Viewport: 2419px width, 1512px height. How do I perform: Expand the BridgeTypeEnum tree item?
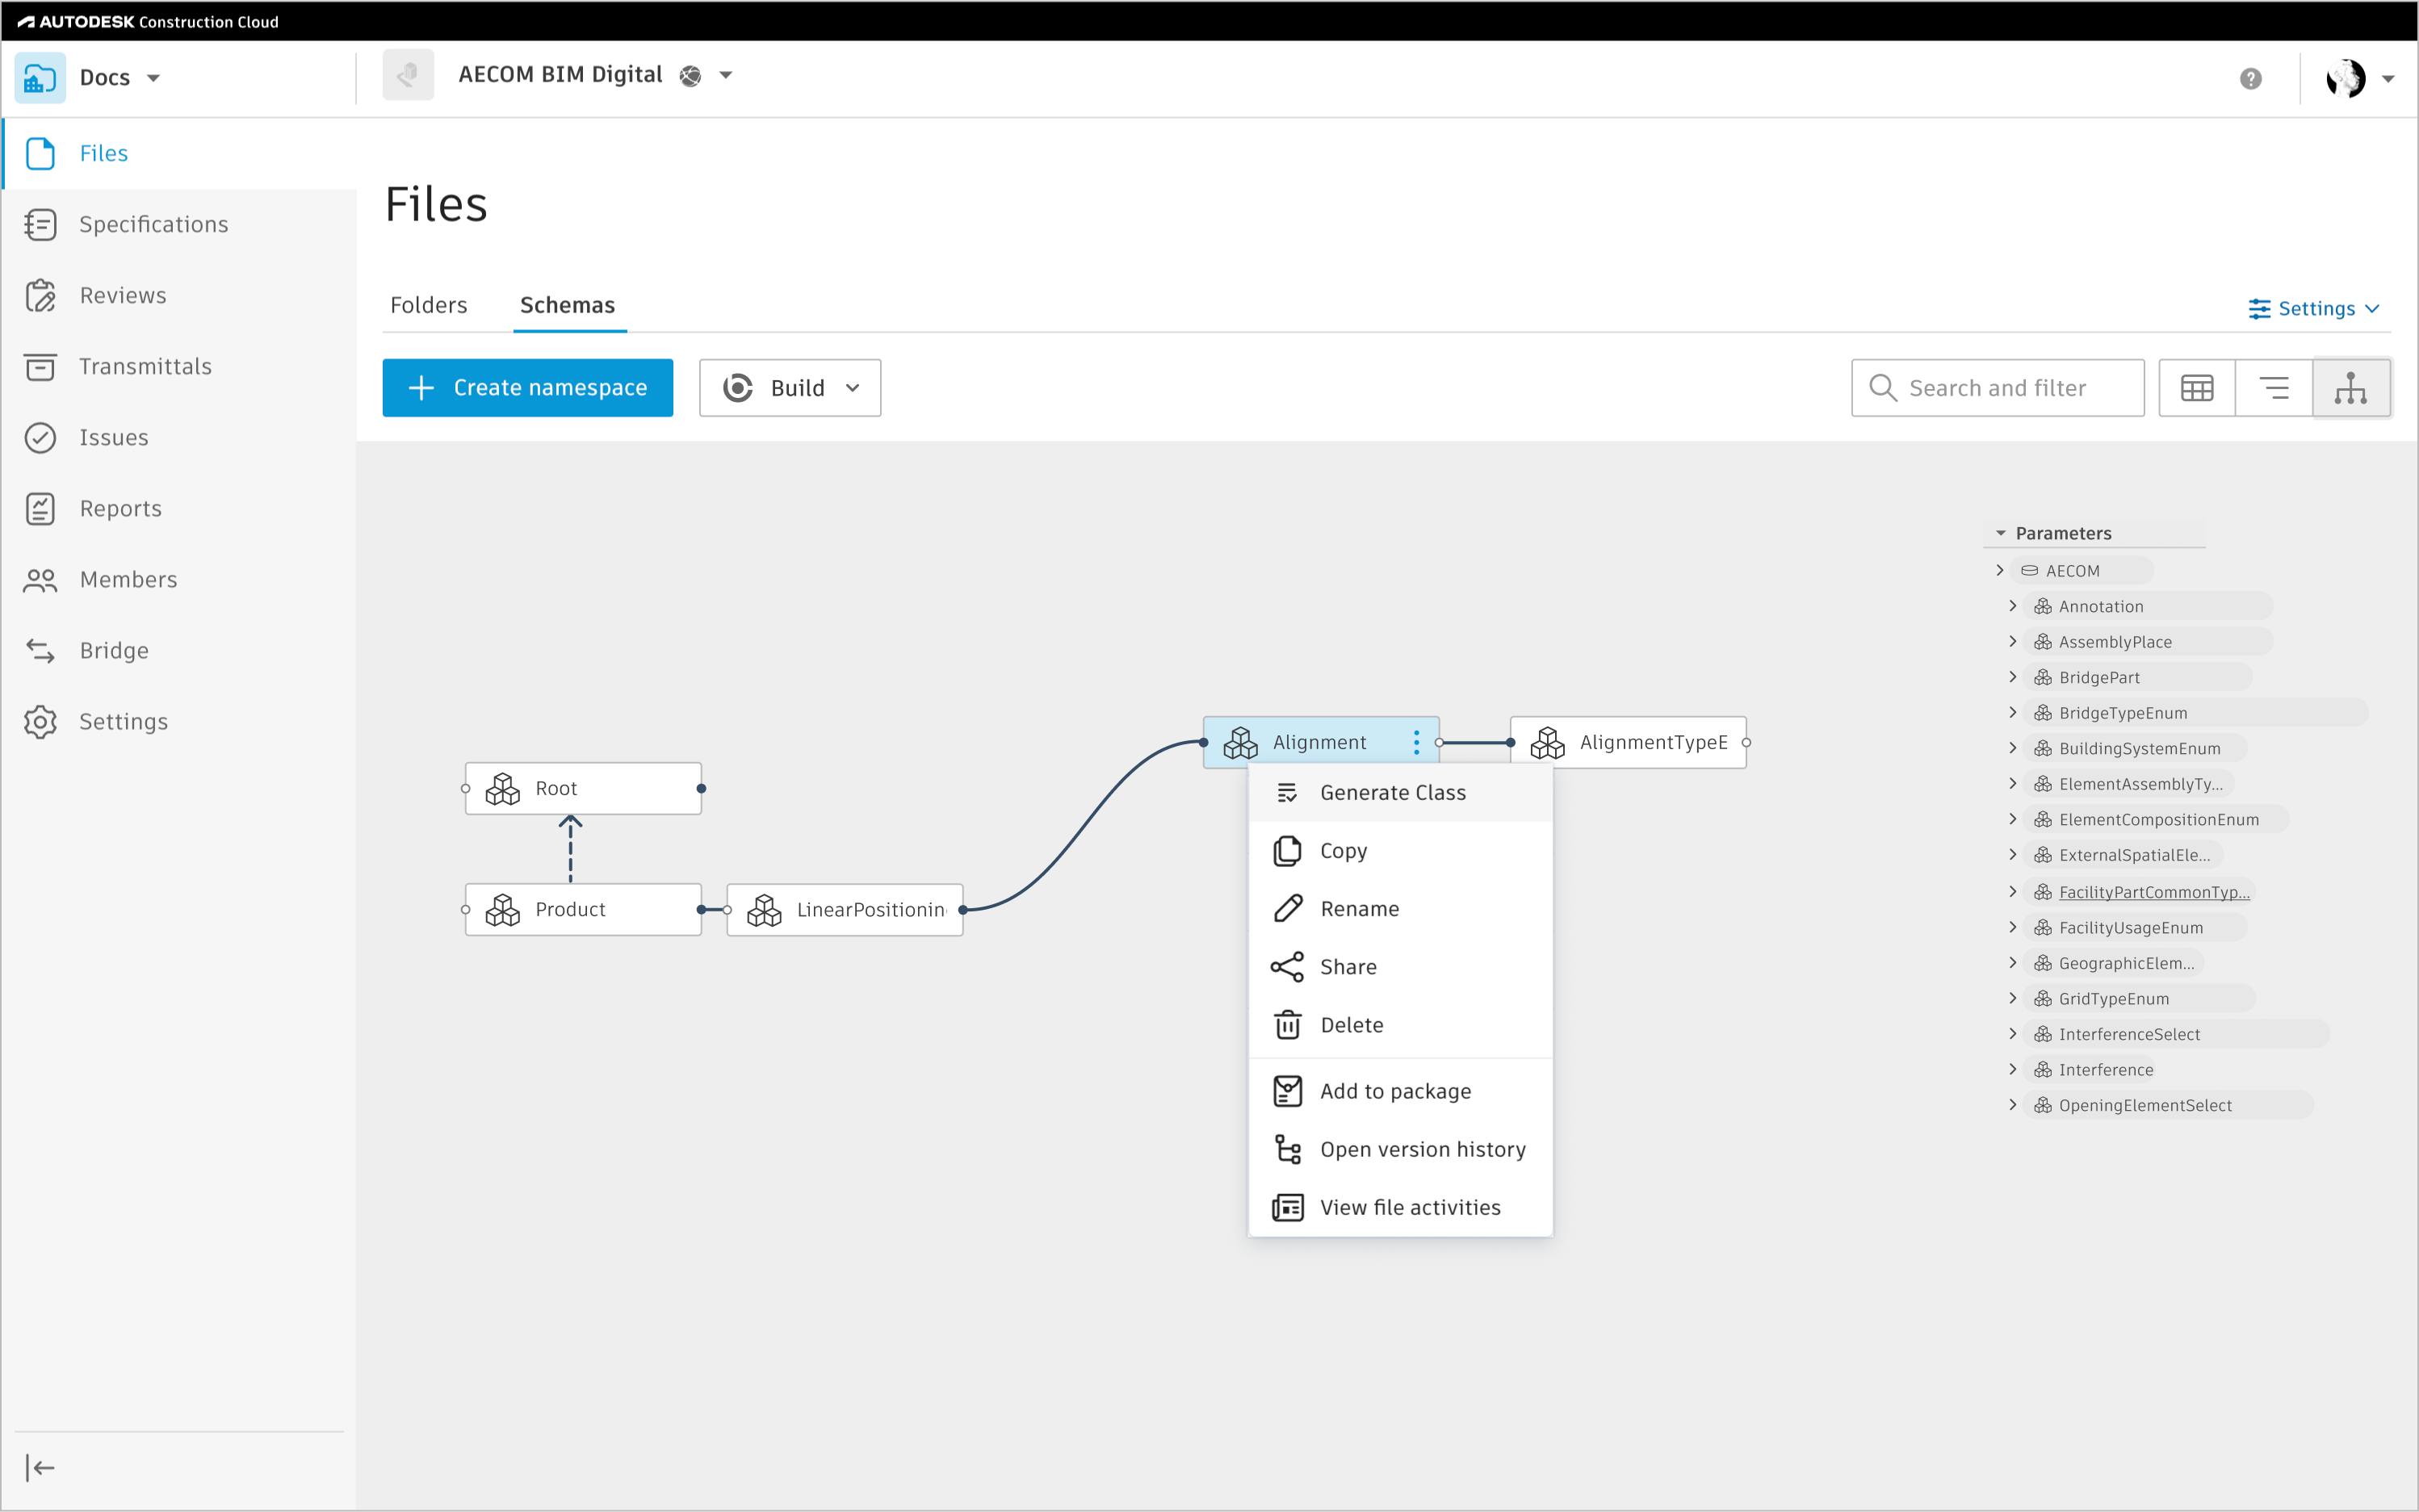(x=2012, y=712)
